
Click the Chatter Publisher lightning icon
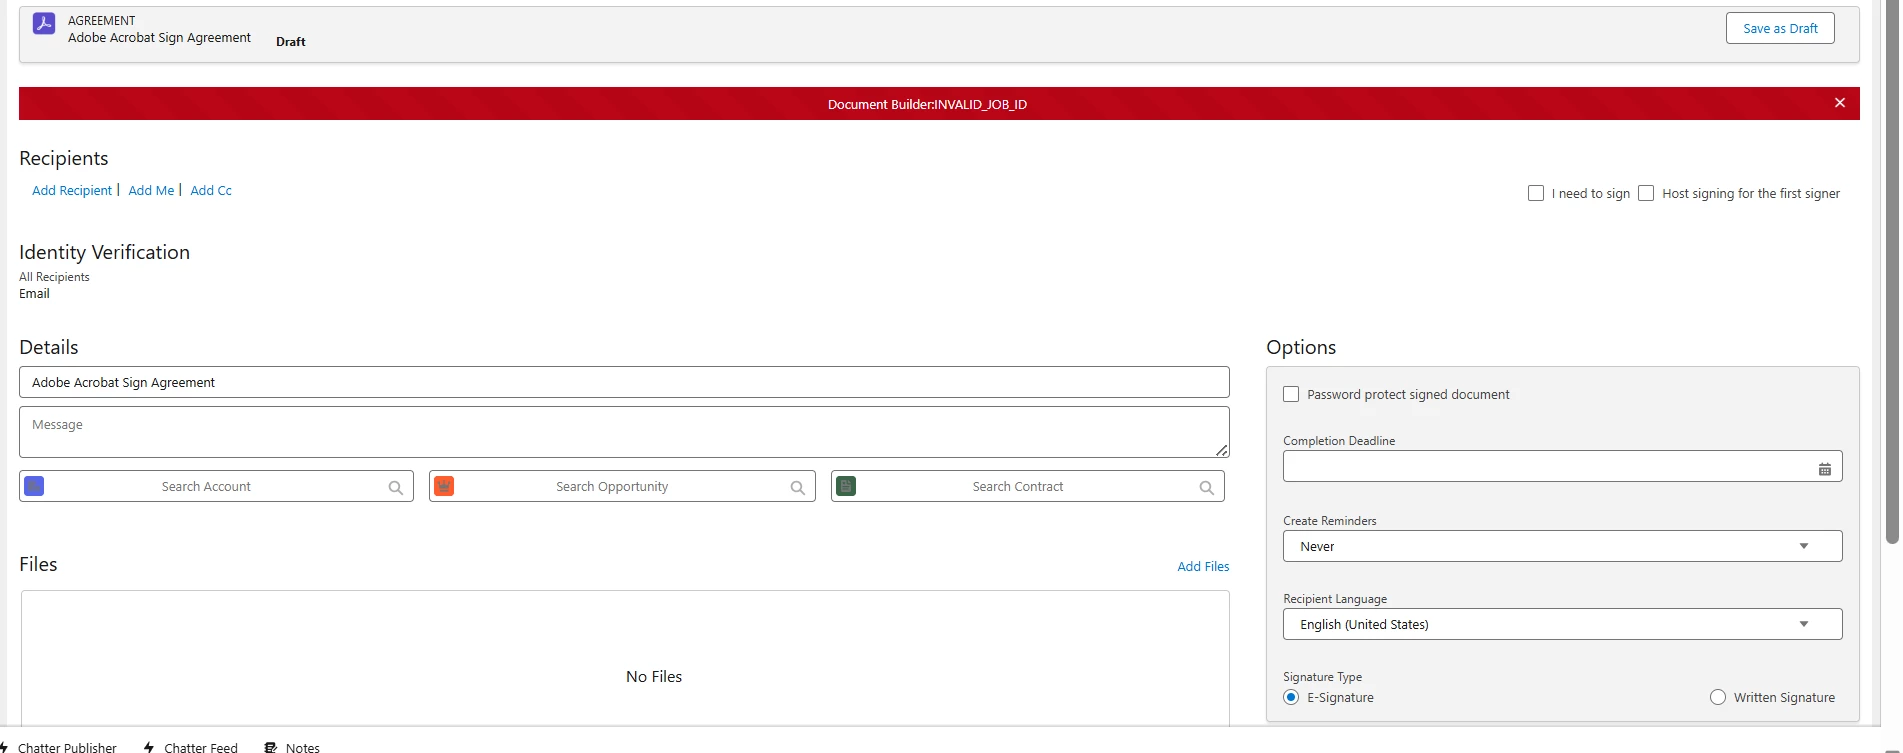click(x=5, y=747)
